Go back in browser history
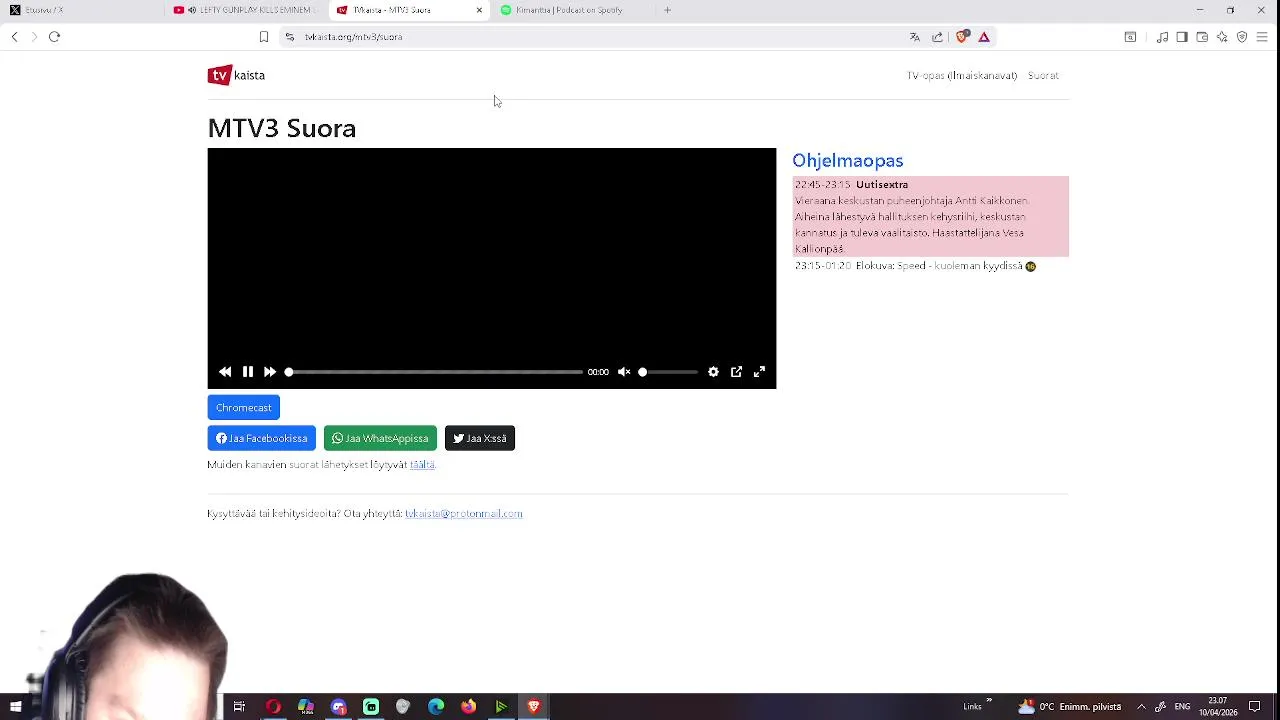The image size is (1280, 720). coord(14,37)
